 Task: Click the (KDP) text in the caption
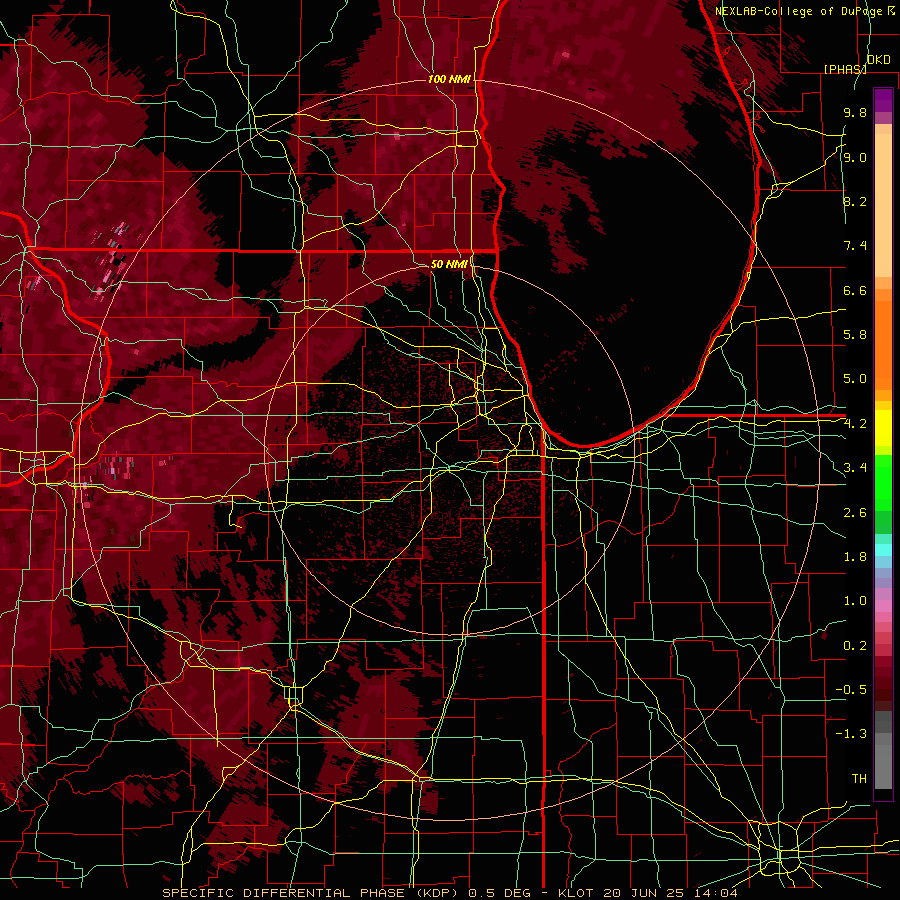436,893
